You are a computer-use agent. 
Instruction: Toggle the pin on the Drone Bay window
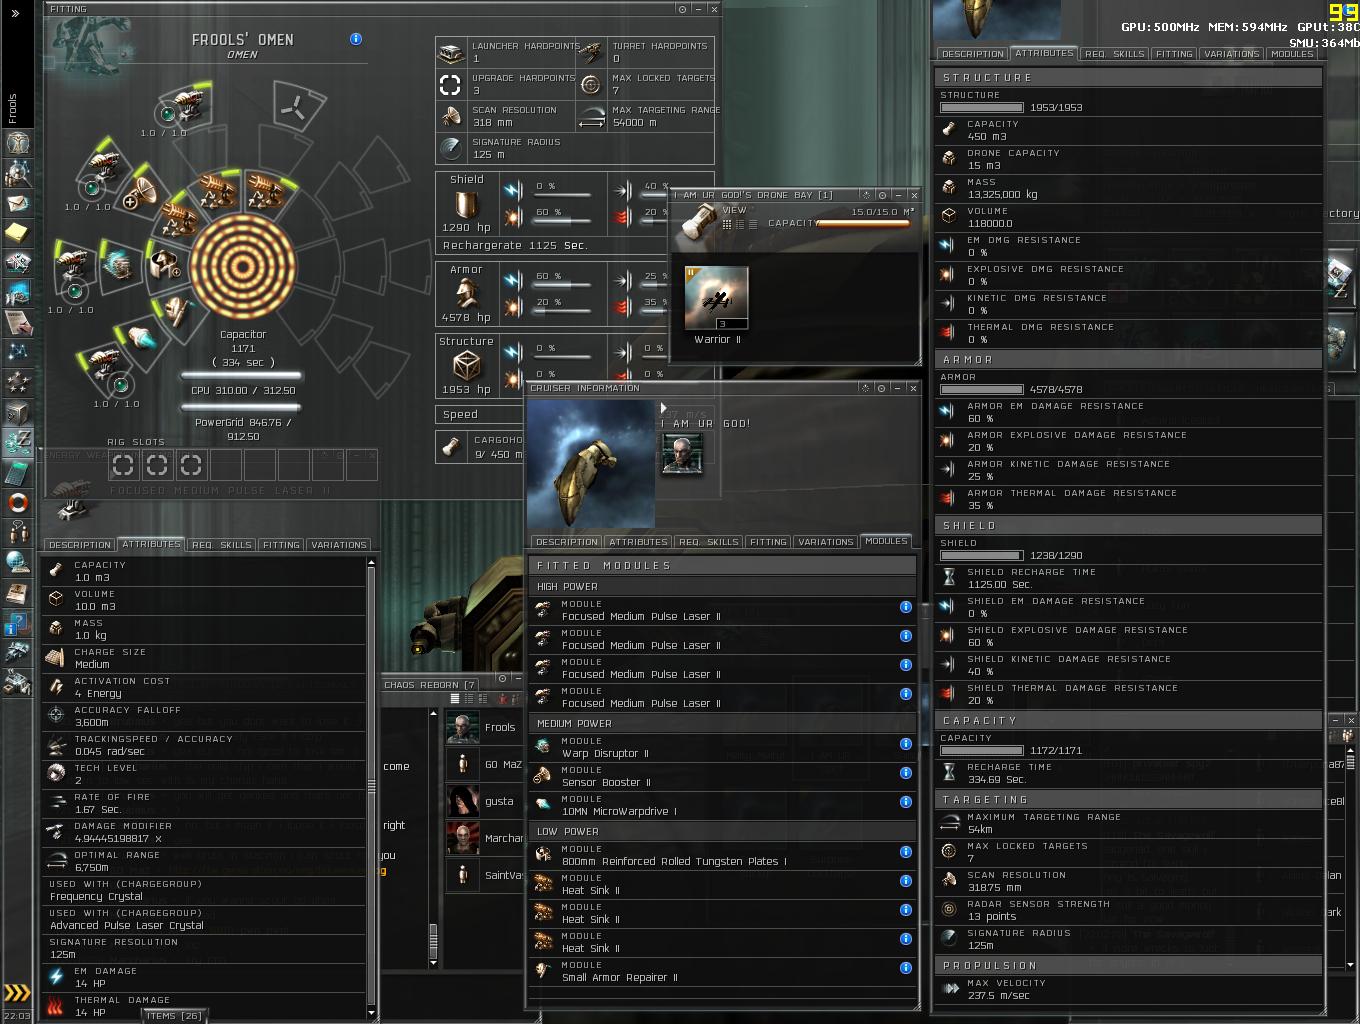coord(883,195)
